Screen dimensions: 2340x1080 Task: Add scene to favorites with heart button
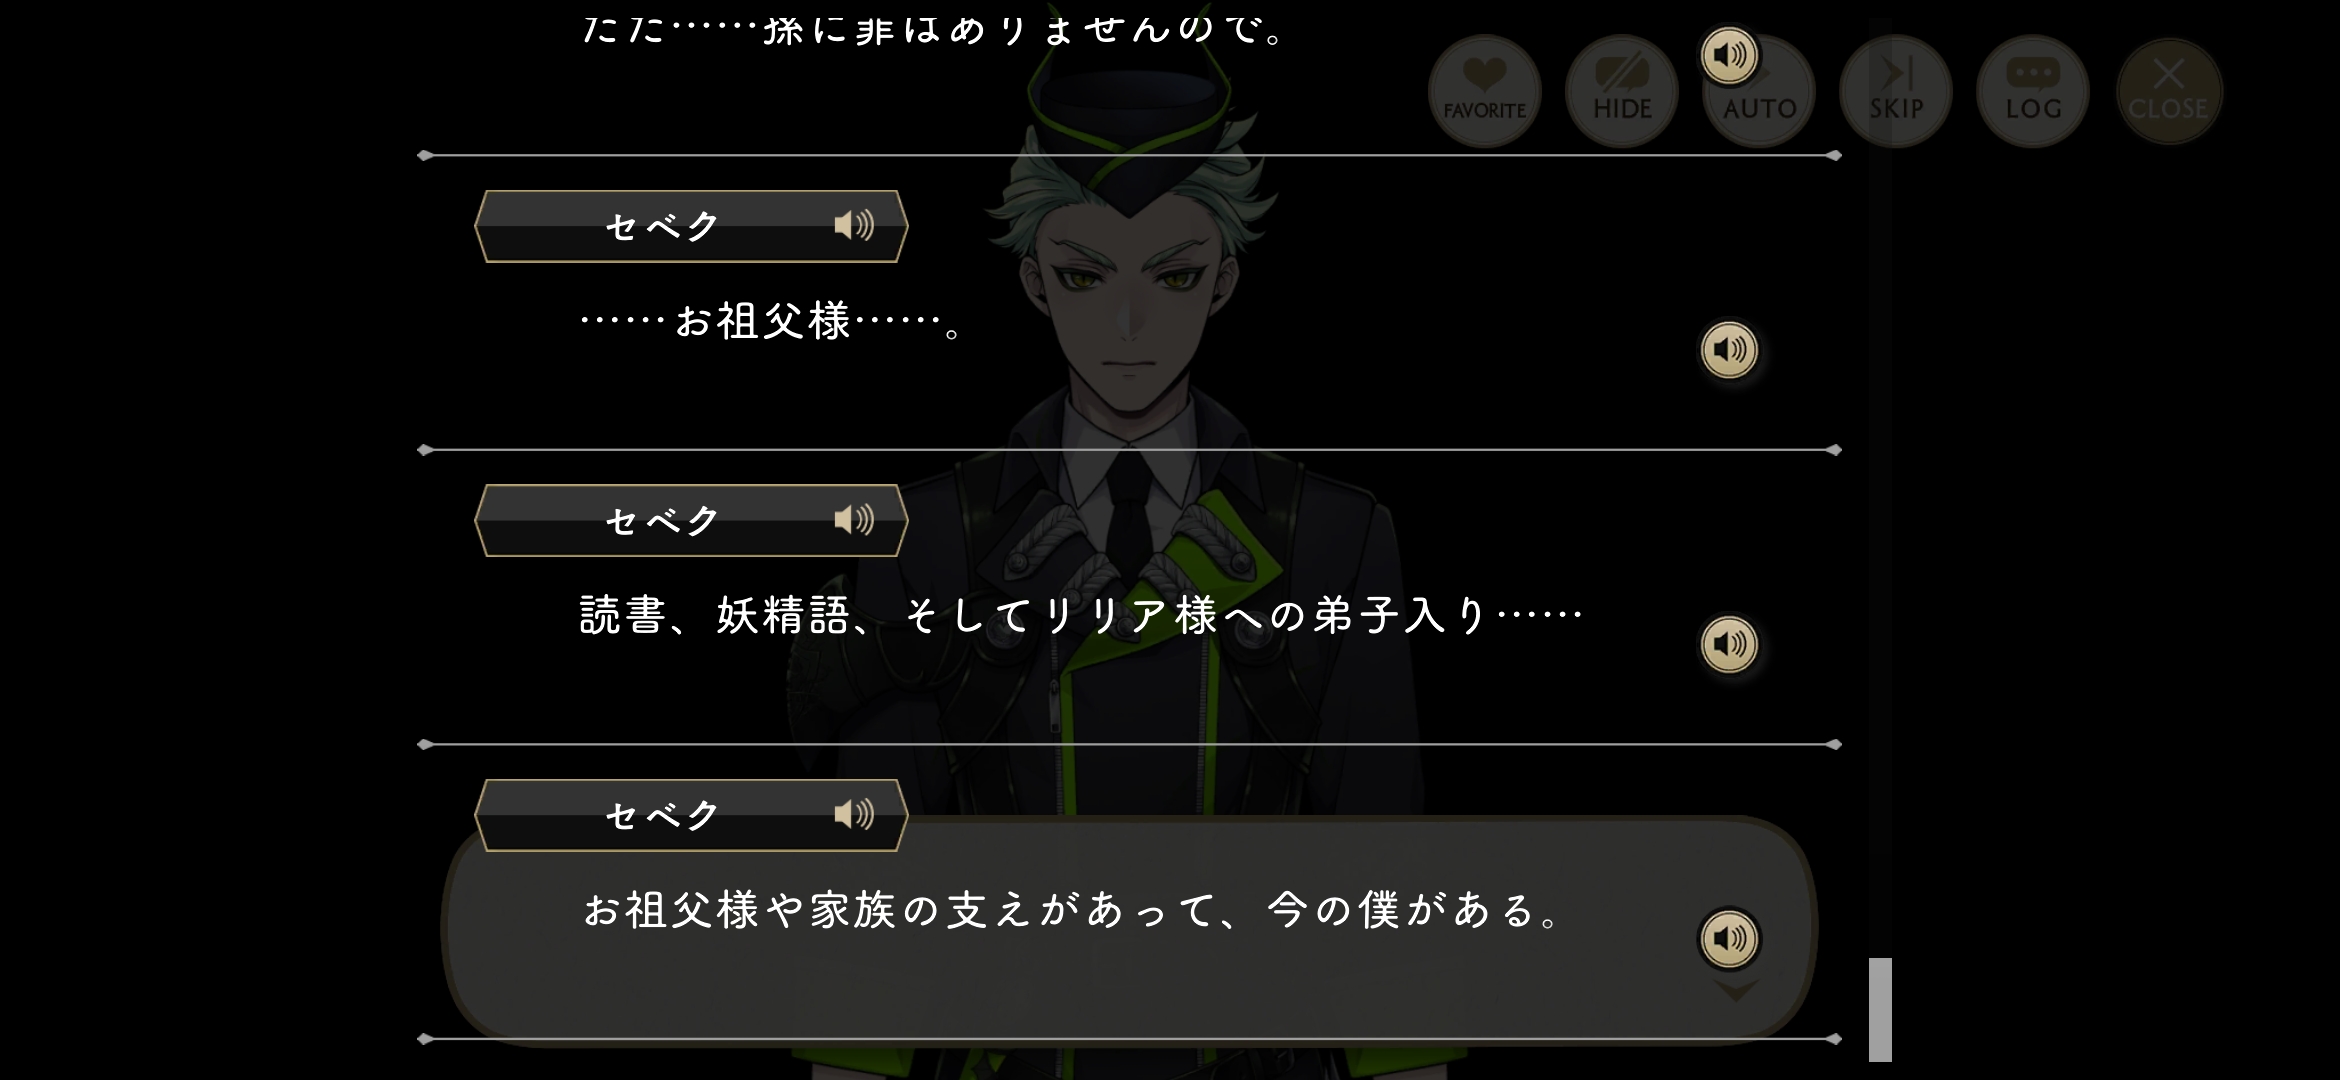pos(1484,91)
